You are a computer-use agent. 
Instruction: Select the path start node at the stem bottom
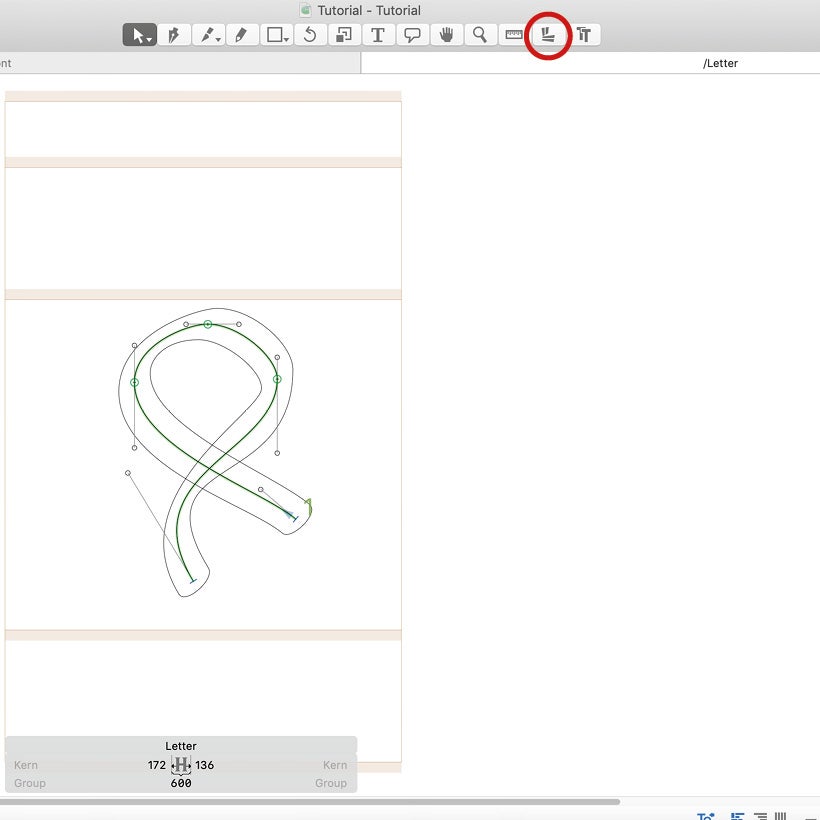[x=192, y=580]
